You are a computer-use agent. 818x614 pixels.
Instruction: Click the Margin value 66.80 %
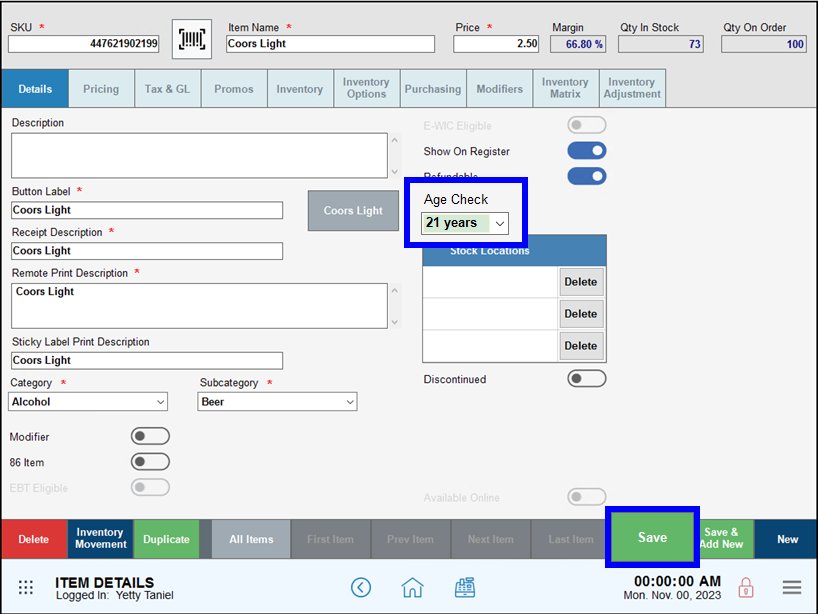(578, 44)
